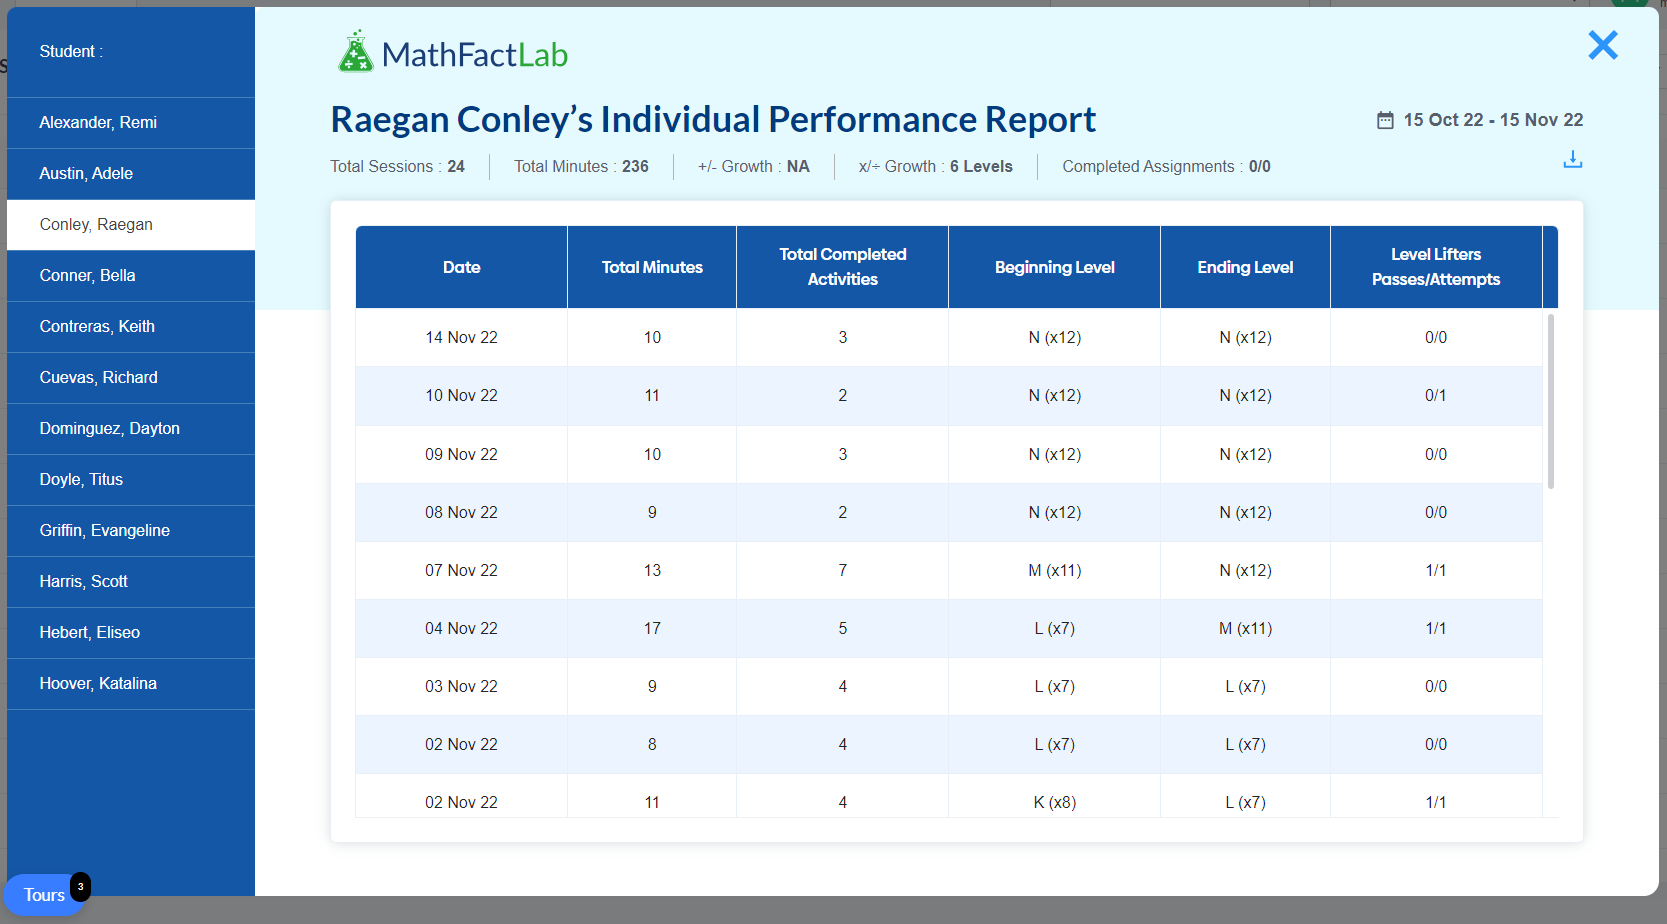1667x924 pixels.
Task: Click the Ending Level column header
Action: 1245,267
